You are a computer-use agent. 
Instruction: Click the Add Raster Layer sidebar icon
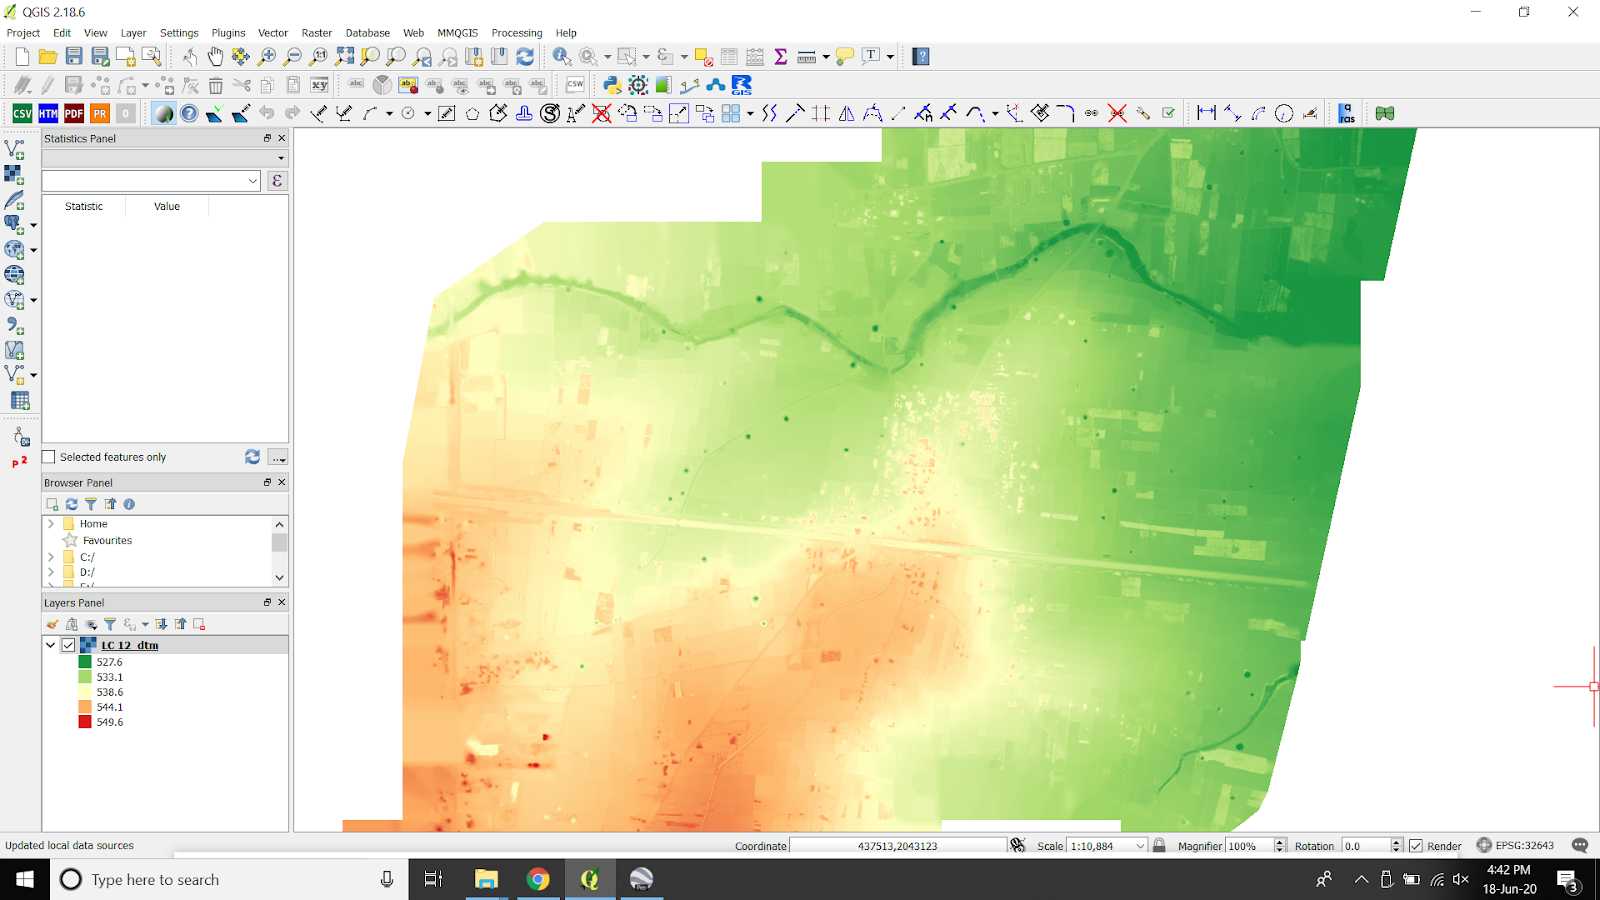pos(14,174)
